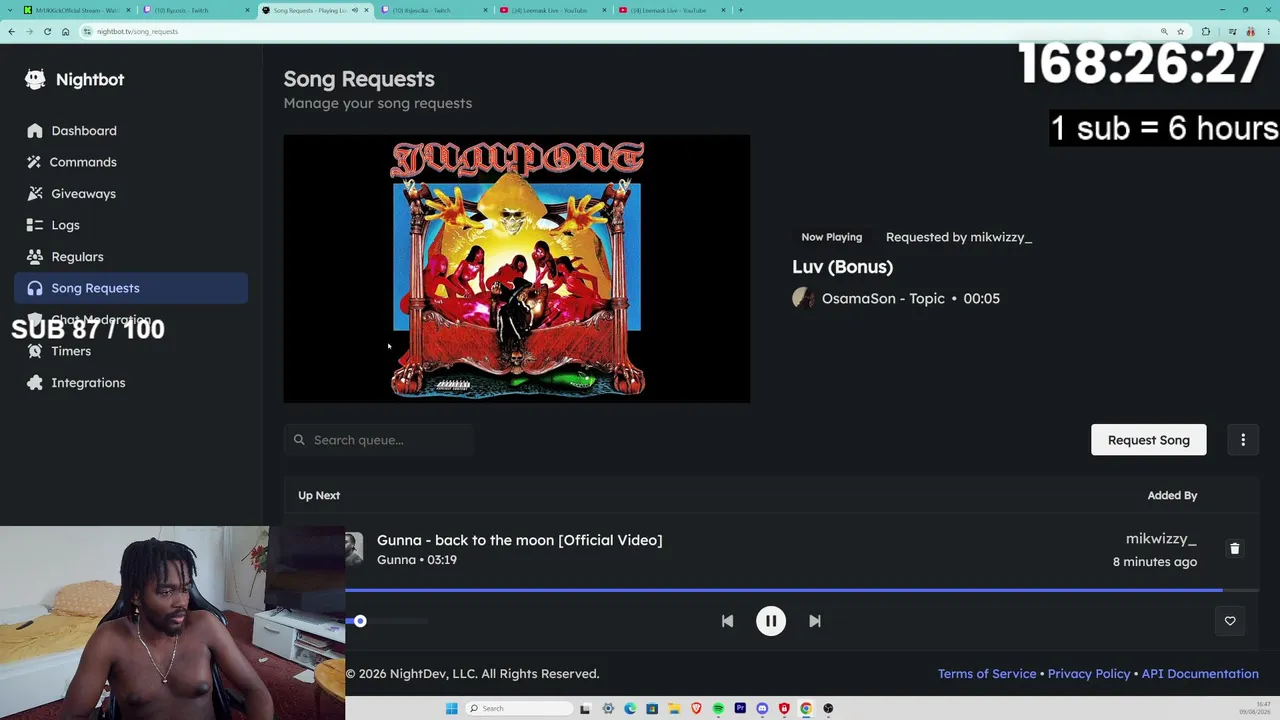Adjust the volume slider knob
This screenshot has width=1280, height=720.
(360, 621)
